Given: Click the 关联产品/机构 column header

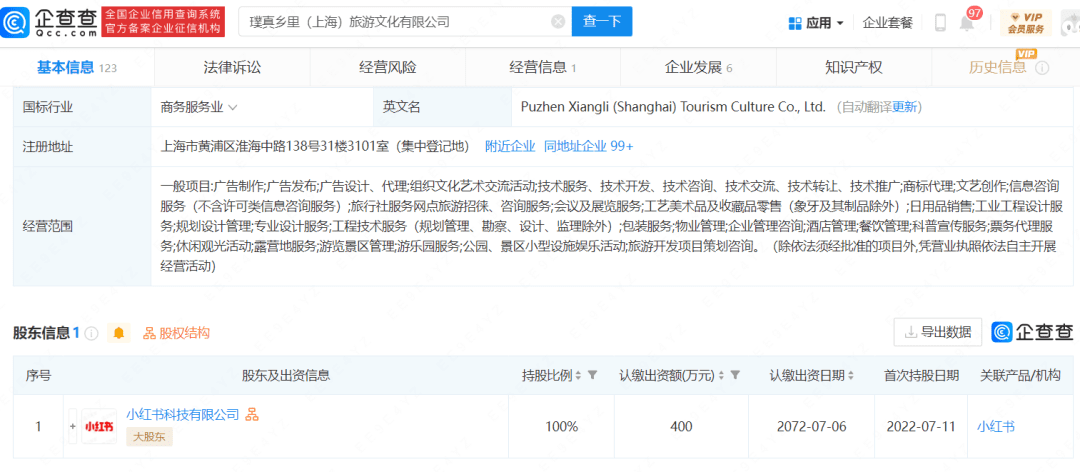Looking at the screenshot, I should click(1020, 376).
